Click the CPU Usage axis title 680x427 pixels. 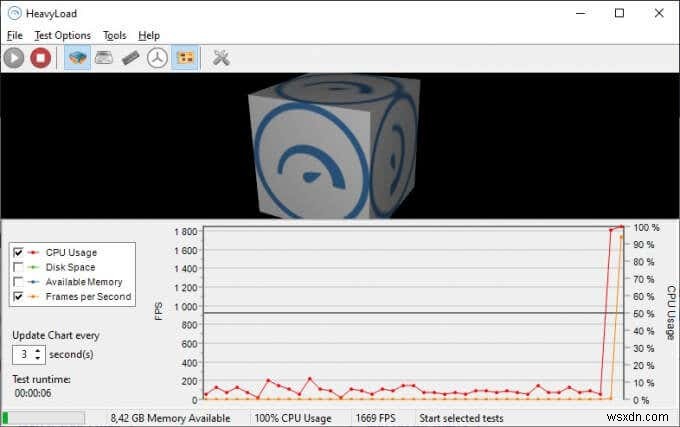[x=671, y=313]
